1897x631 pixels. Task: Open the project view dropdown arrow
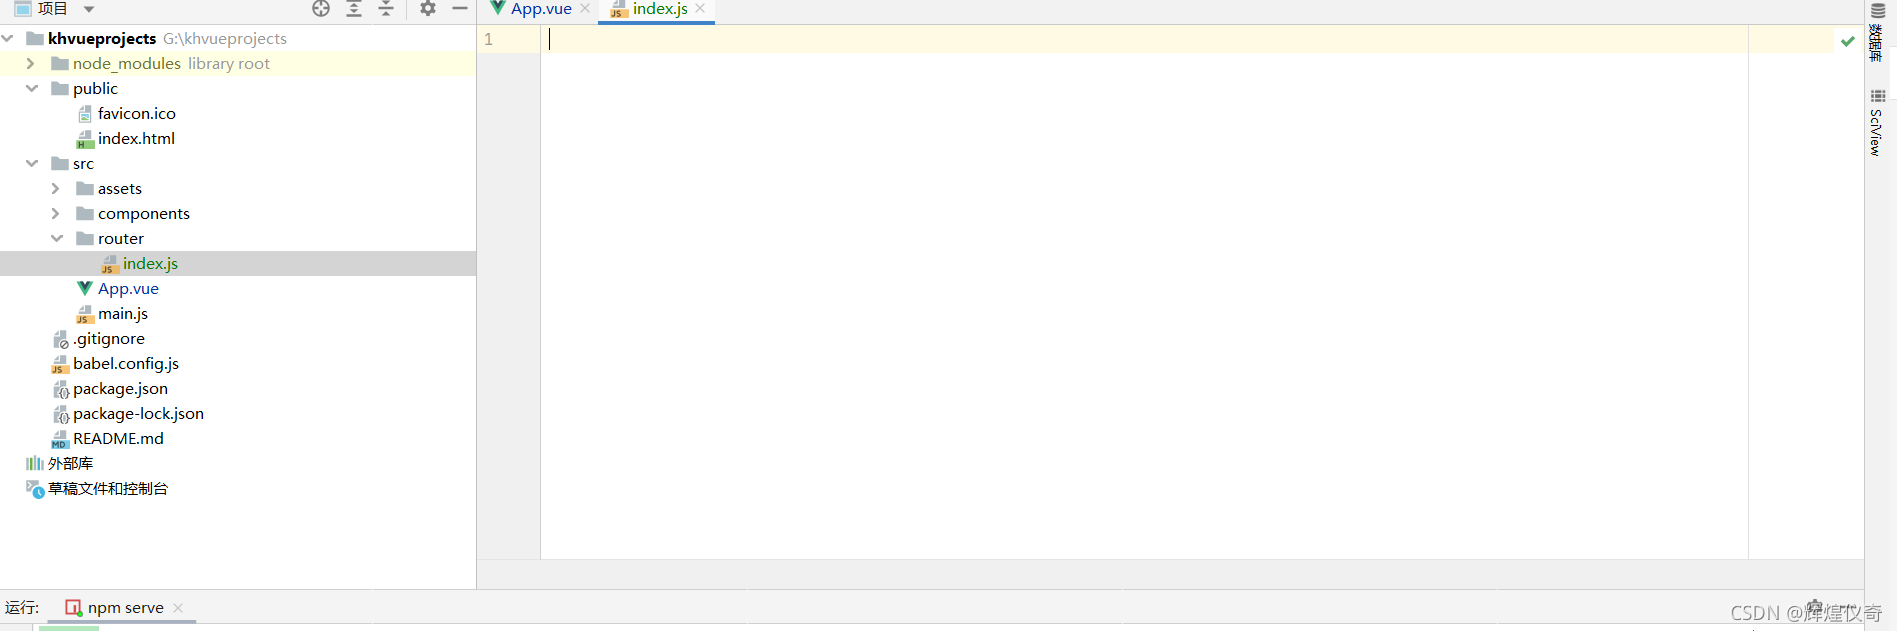(x=89, y=9)
